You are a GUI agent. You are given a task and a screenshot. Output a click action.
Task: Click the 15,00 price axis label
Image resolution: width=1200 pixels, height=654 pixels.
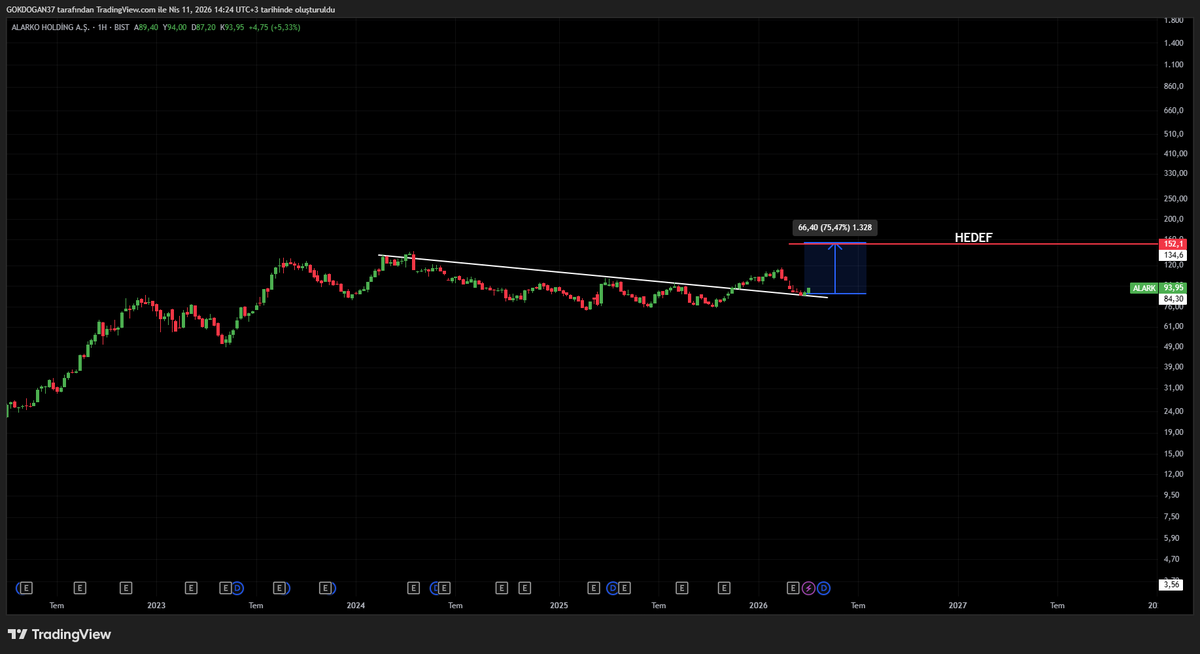1174,453
